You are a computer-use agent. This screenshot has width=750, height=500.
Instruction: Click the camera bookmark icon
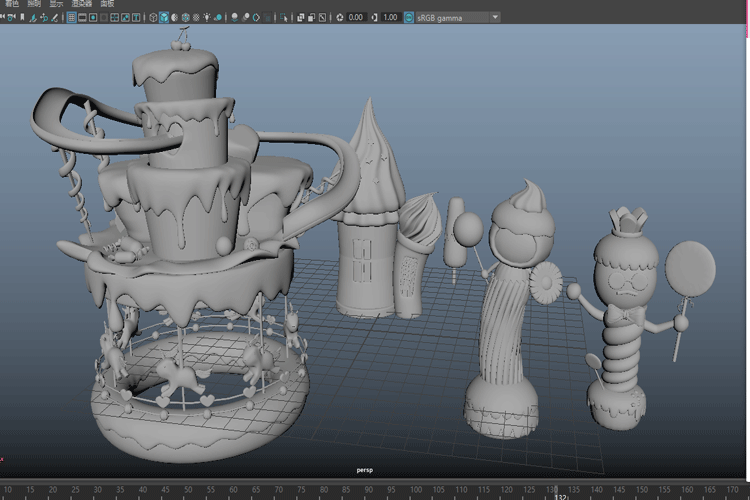point(21,17)
